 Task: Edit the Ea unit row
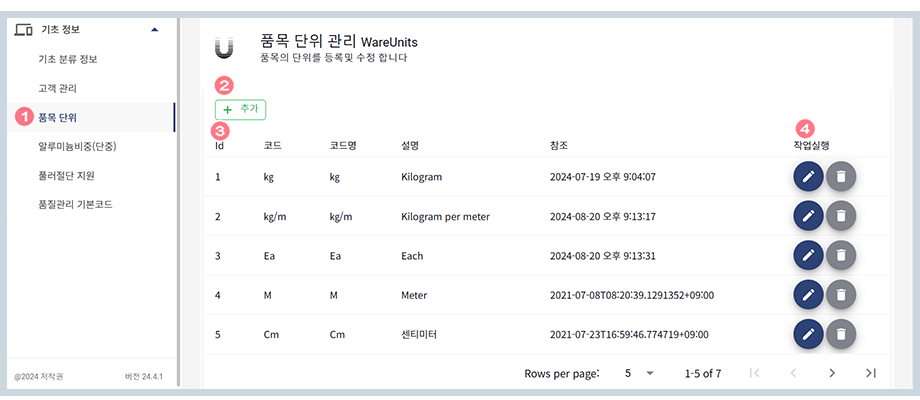click(808, 255)
